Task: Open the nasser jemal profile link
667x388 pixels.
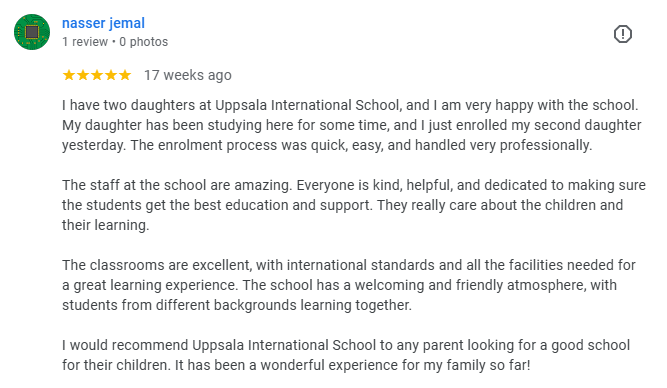Action: (x=103, y=23)
